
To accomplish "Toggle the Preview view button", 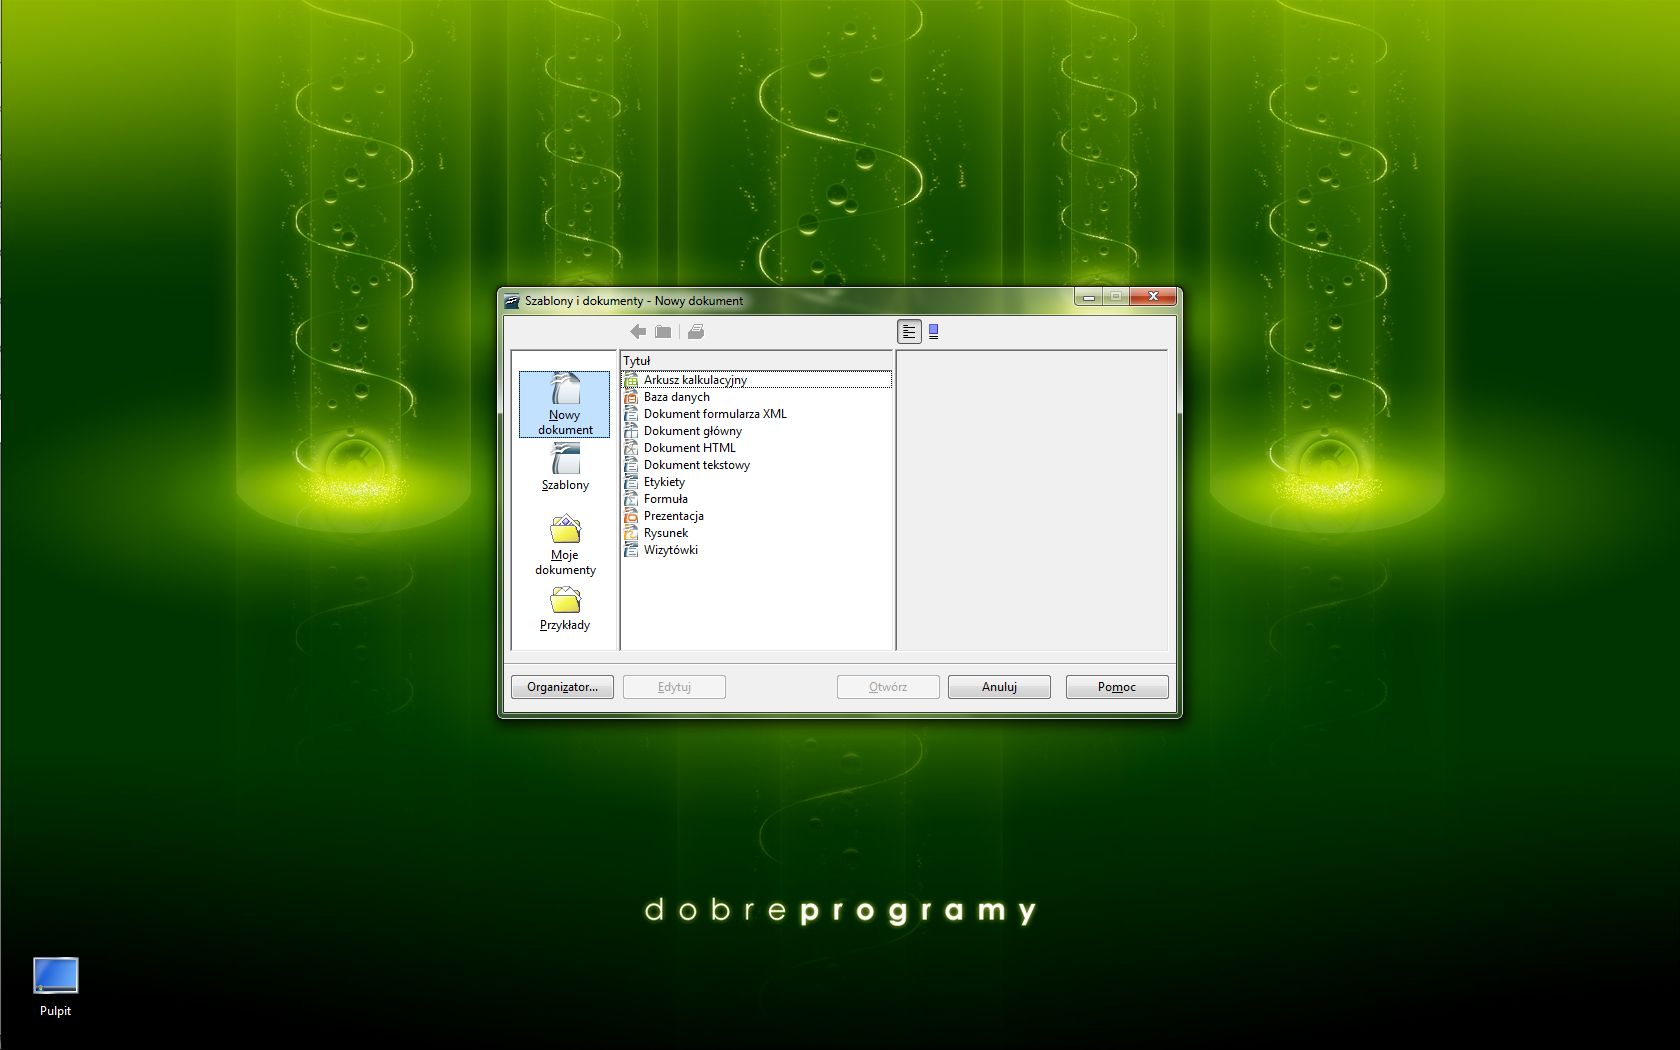I will point(933,332).
